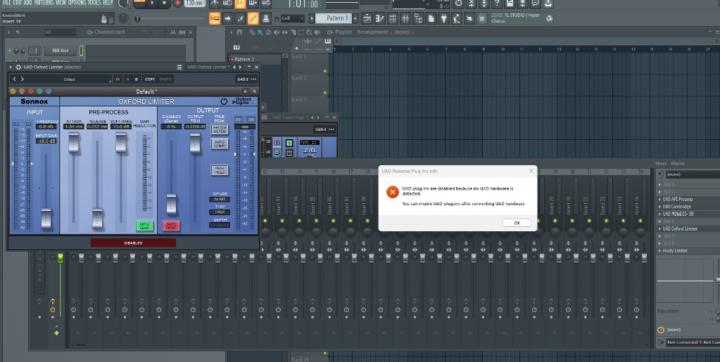Click the Play button in the transport bar
The height and width of the screenshot is (362, 720).
click(152, 4)
